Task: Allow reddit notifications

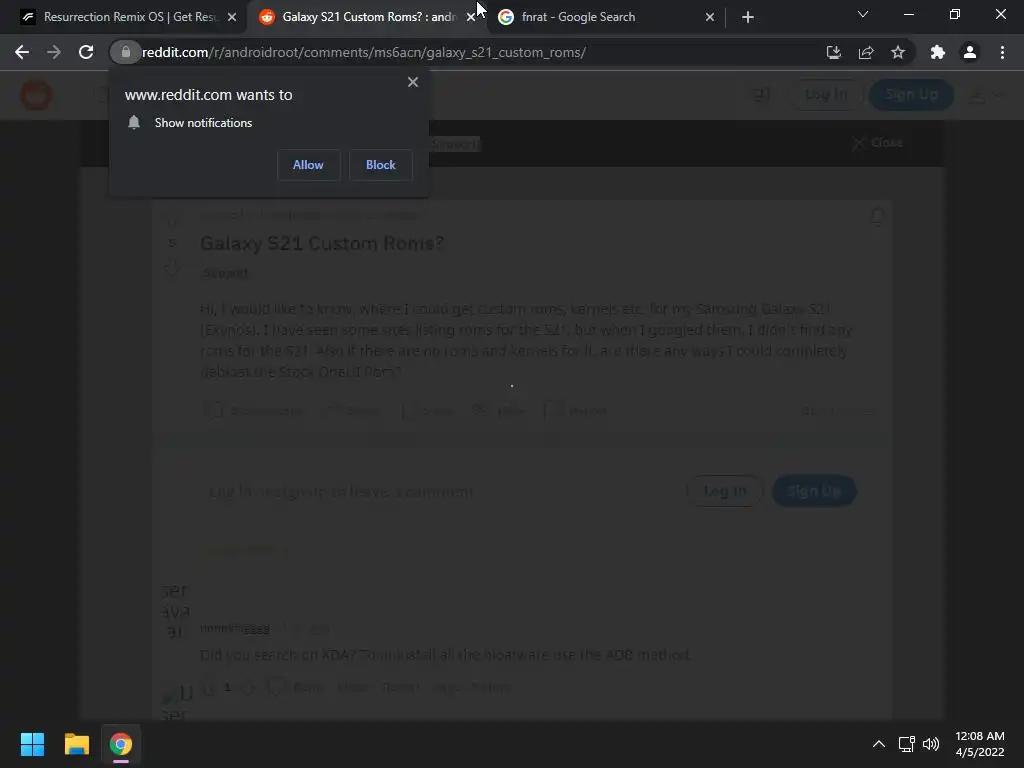Action: (308, 165)
